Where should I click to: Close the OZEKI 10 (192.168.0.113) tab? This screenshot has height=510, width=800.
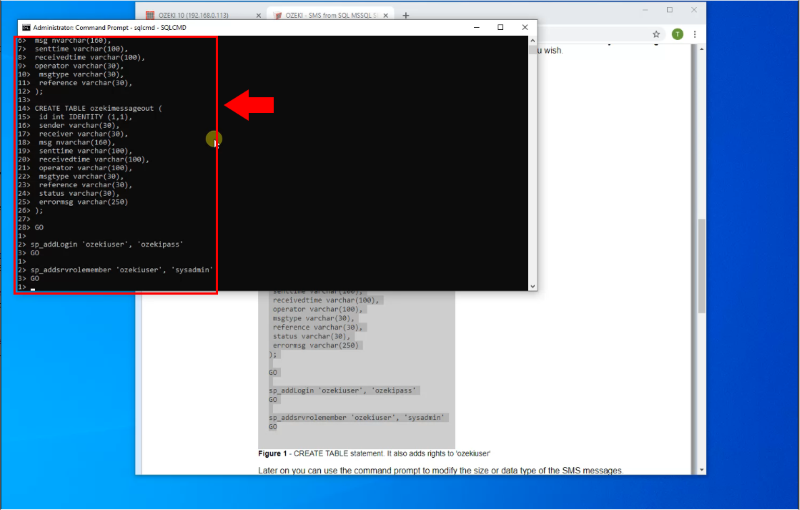tap(258, 15)
